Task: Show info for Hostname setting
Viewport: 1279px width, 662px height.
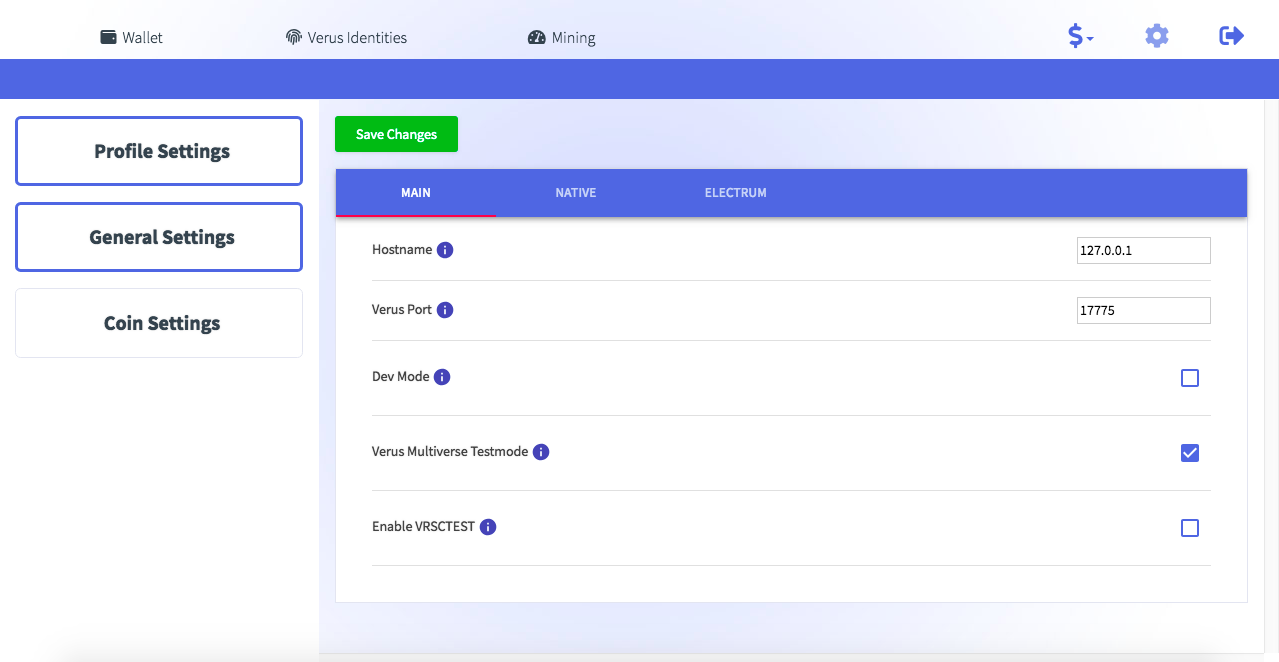Action: [445, 250]
